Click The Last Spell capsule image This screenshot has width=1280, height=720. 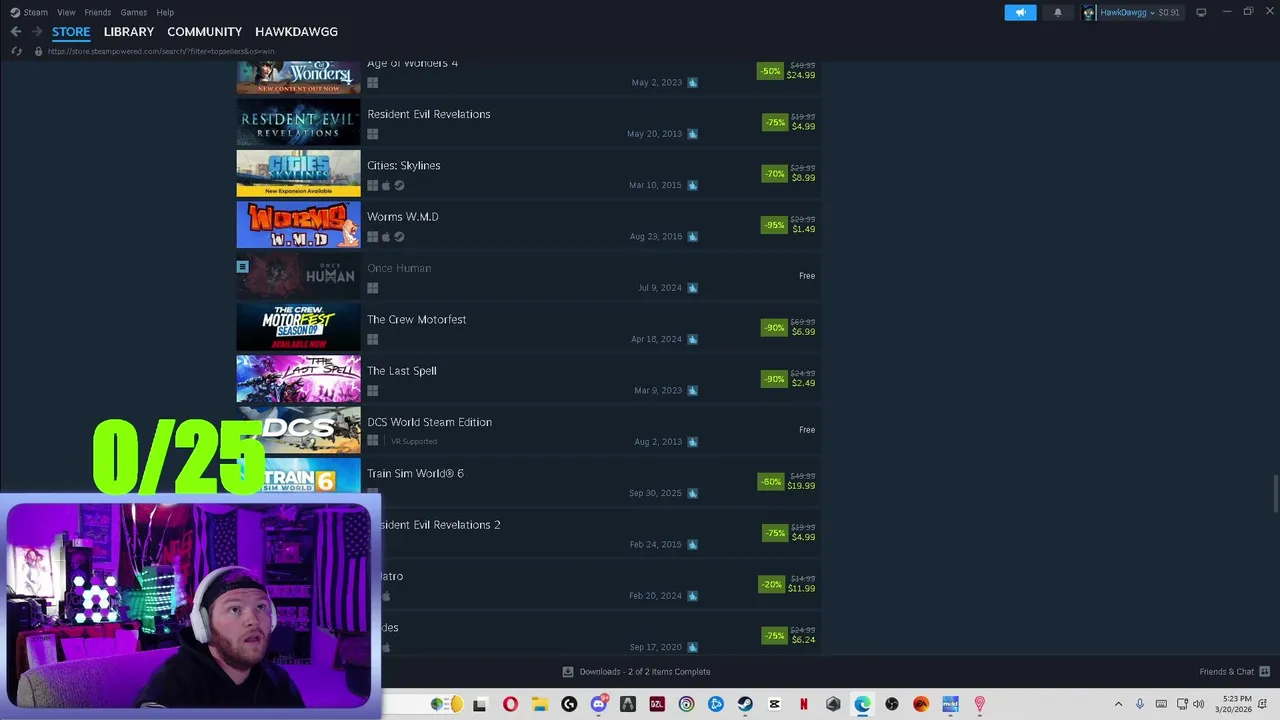(298, 379)
